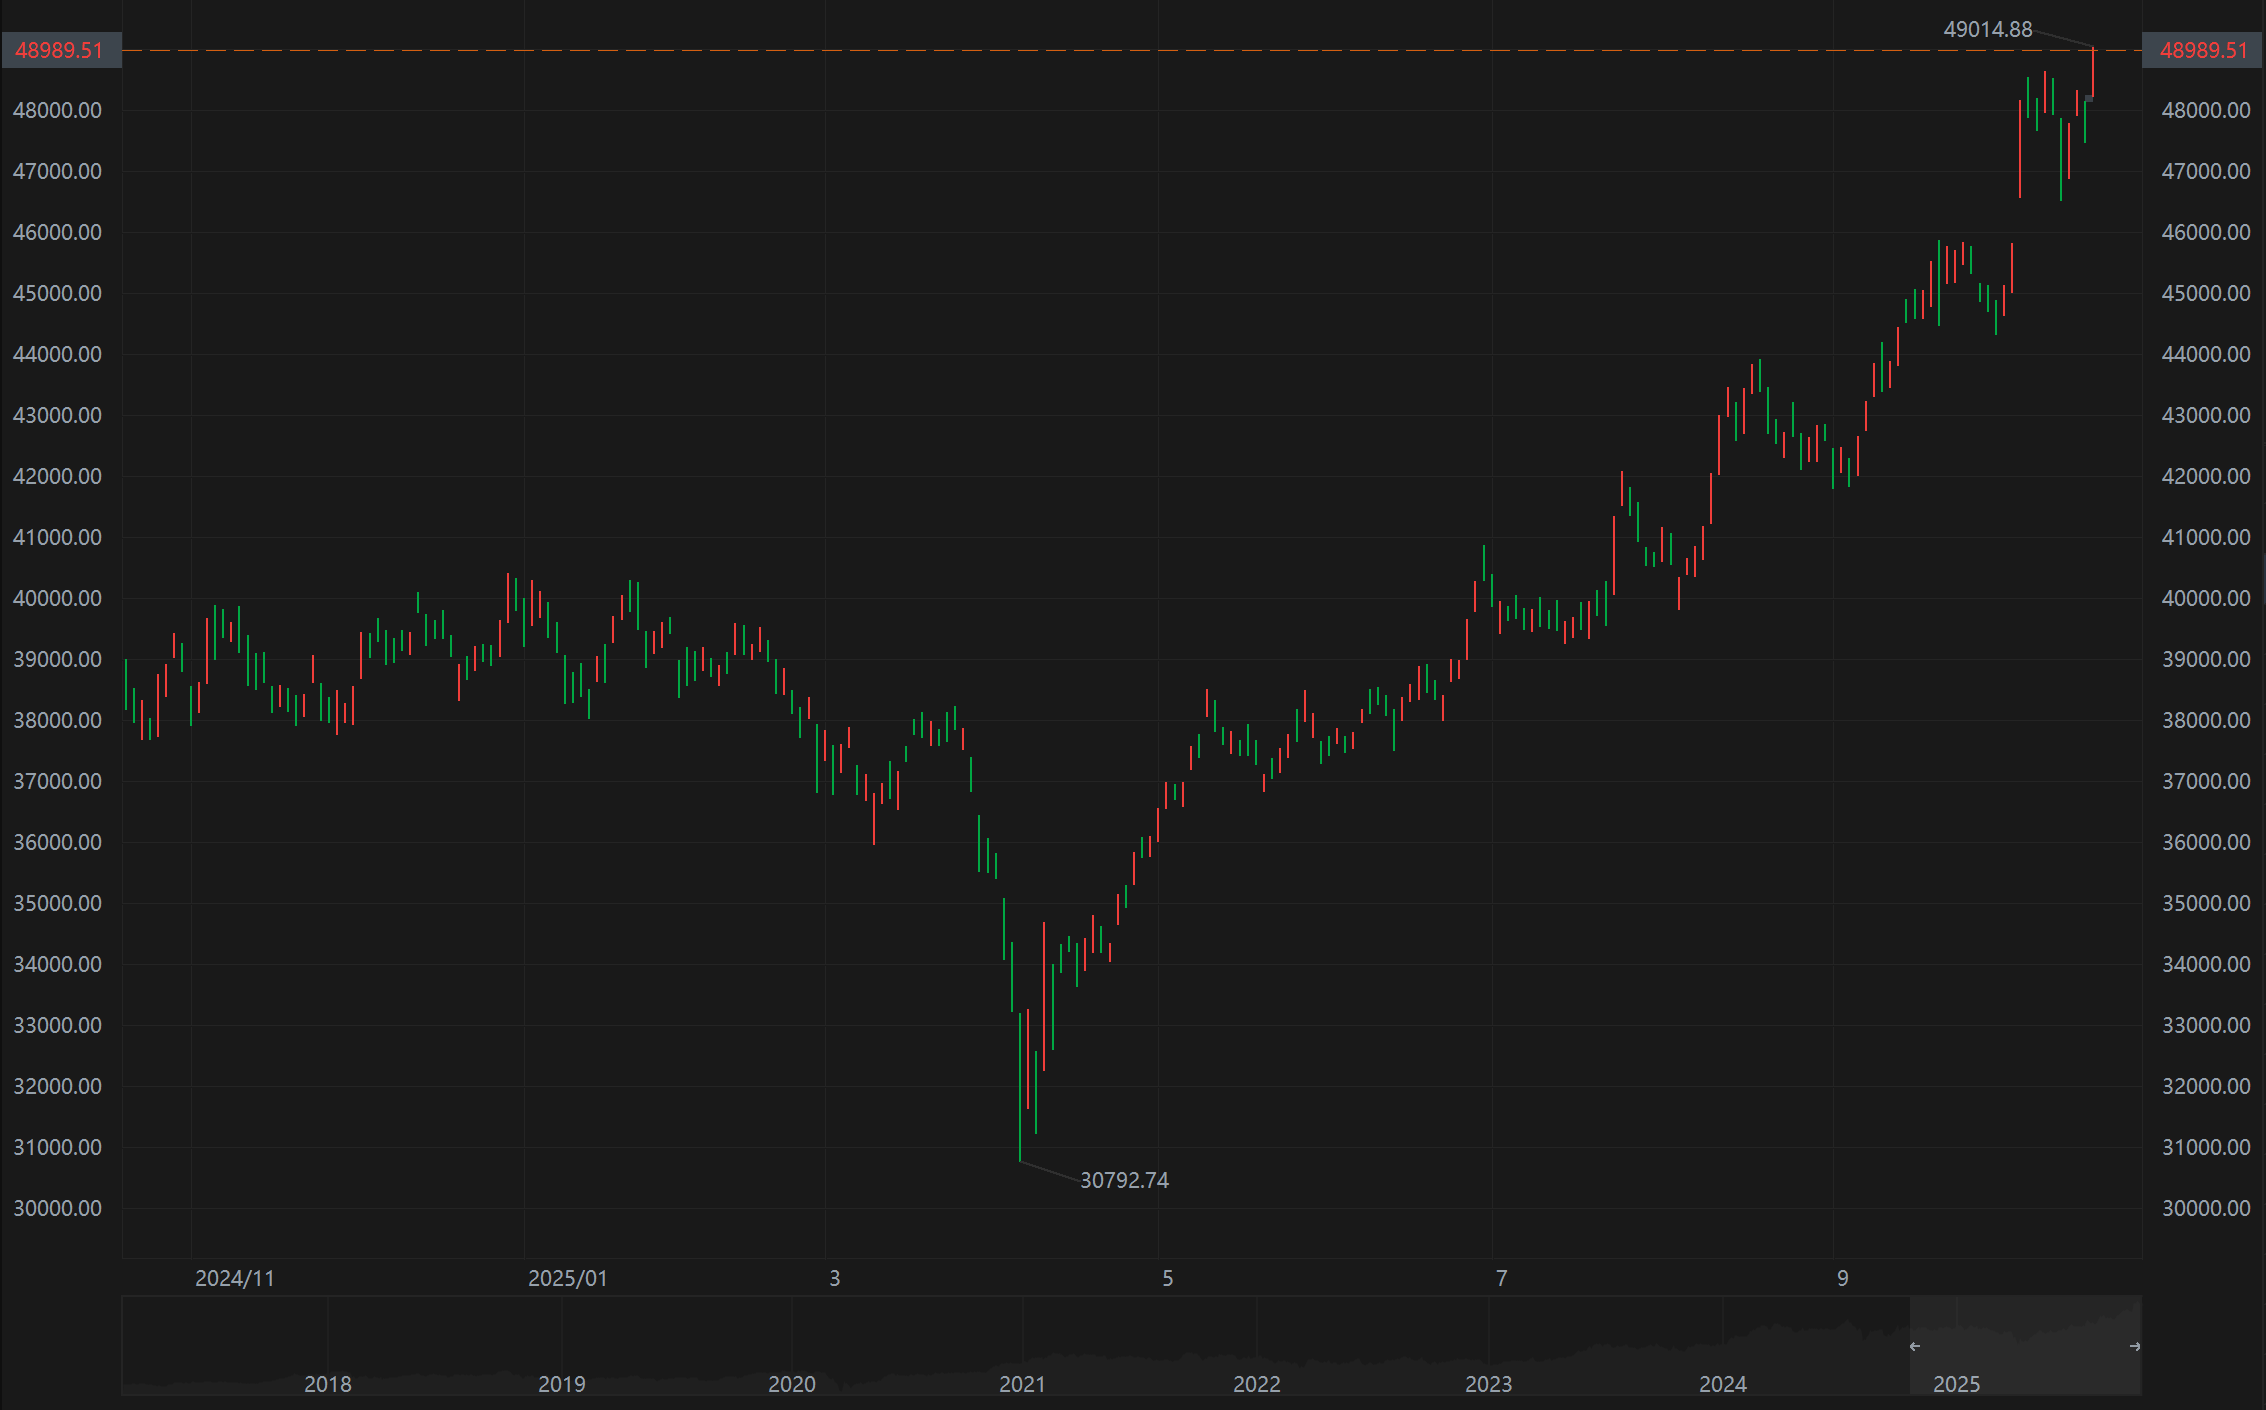This screenshot has width=2266, height=1410.
Task: Click the 2019 label in the overview timeline
Action: coord(561,1384)
